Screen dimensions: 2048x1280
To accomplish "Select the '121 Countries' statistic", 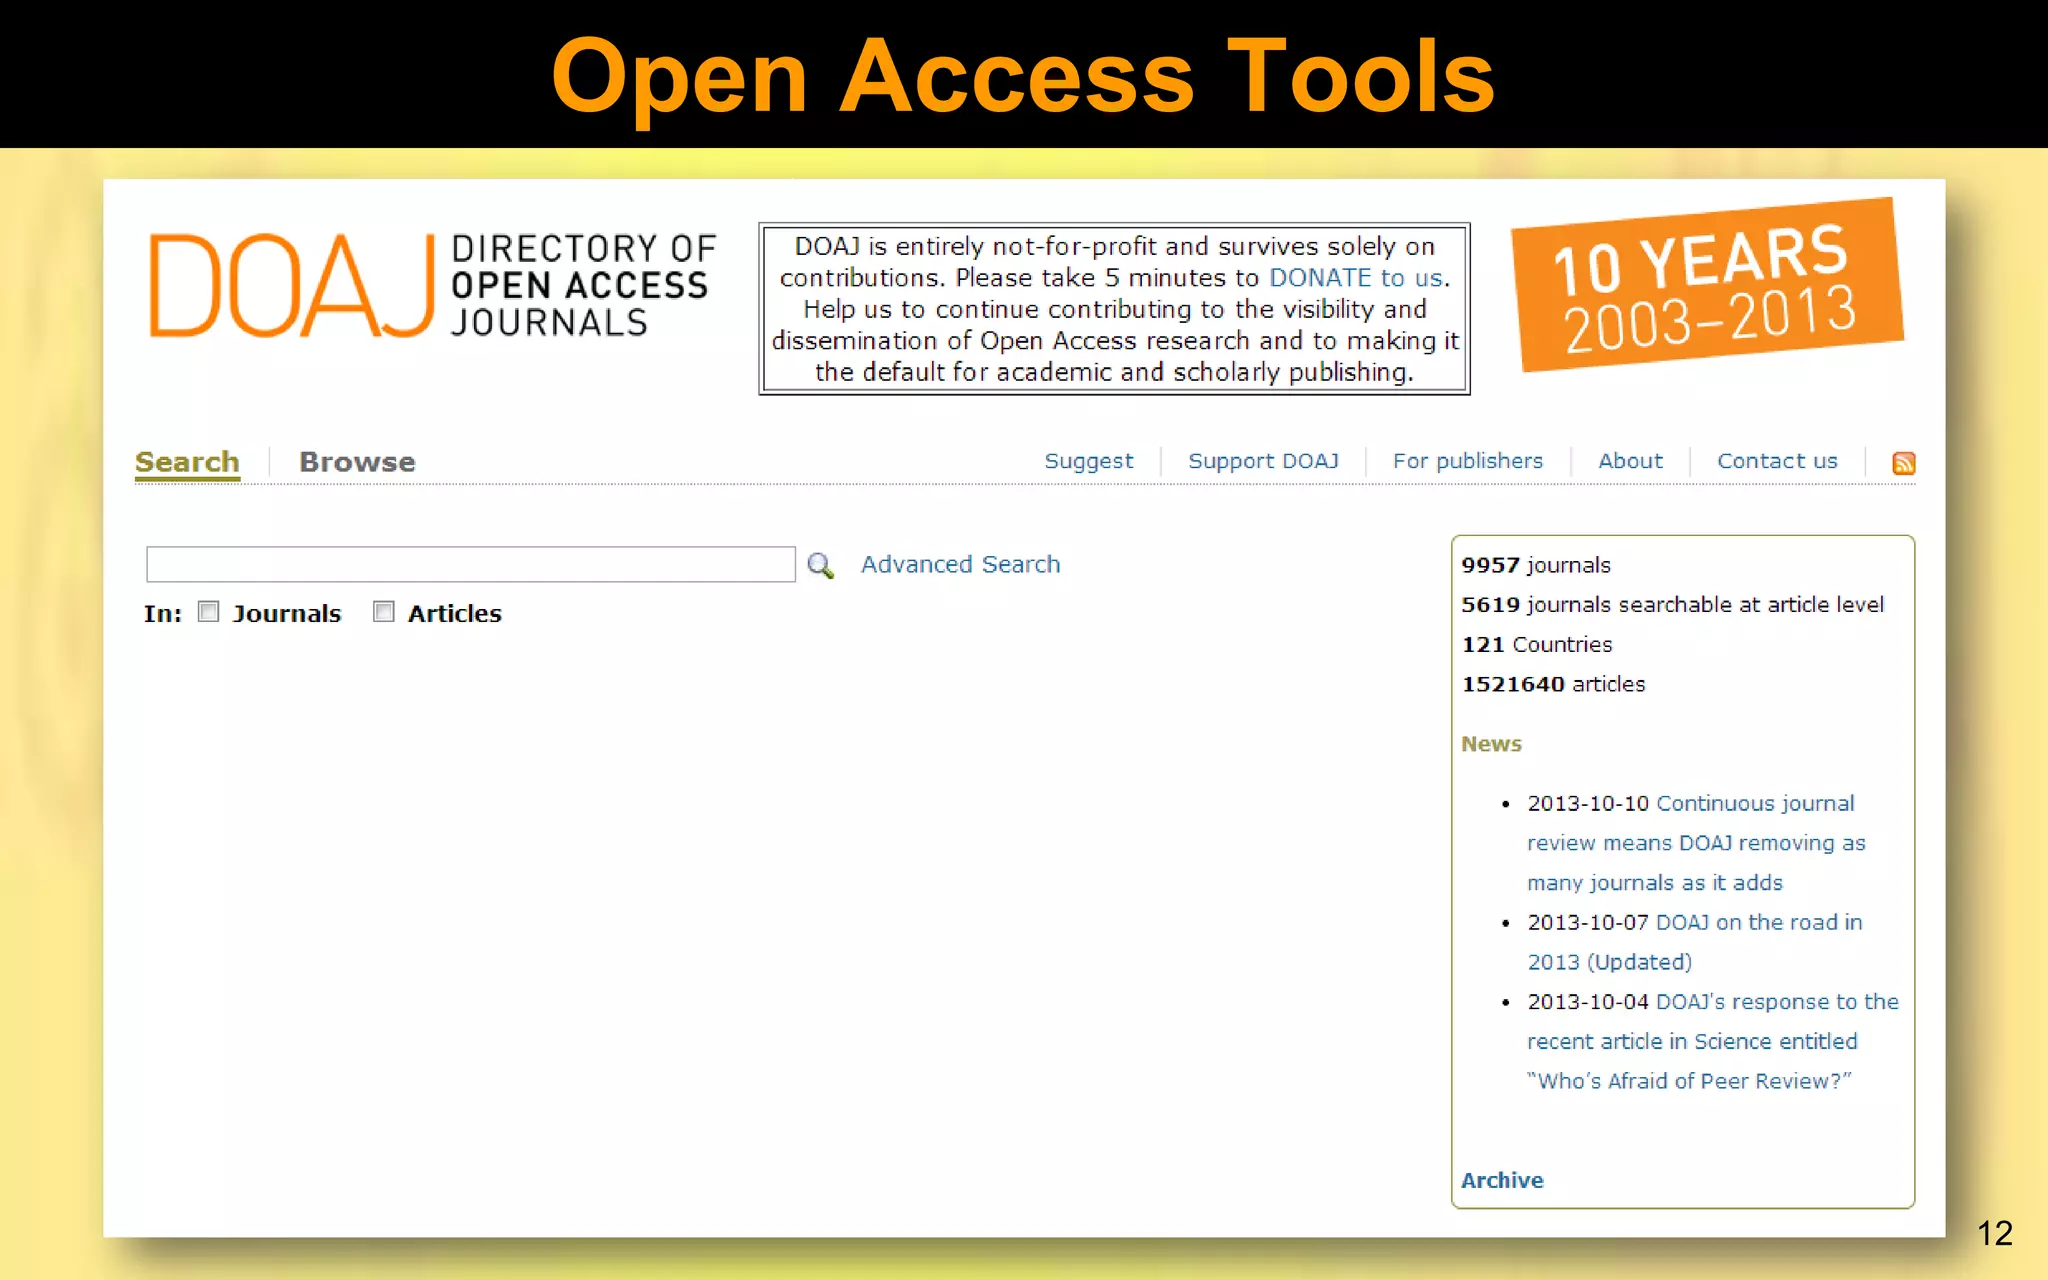I will pos(1537,644).
